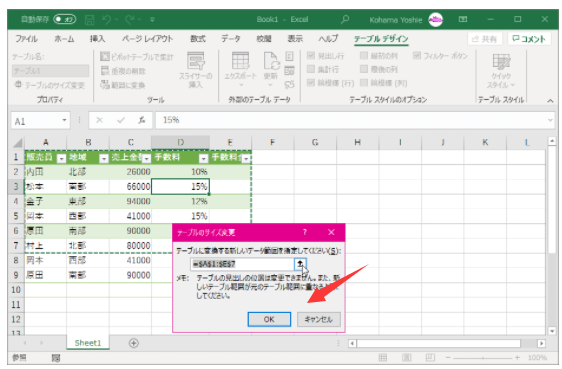Add a new sheet with plus icon
This screenshot has height=369, width=562.
coord(134,343)
